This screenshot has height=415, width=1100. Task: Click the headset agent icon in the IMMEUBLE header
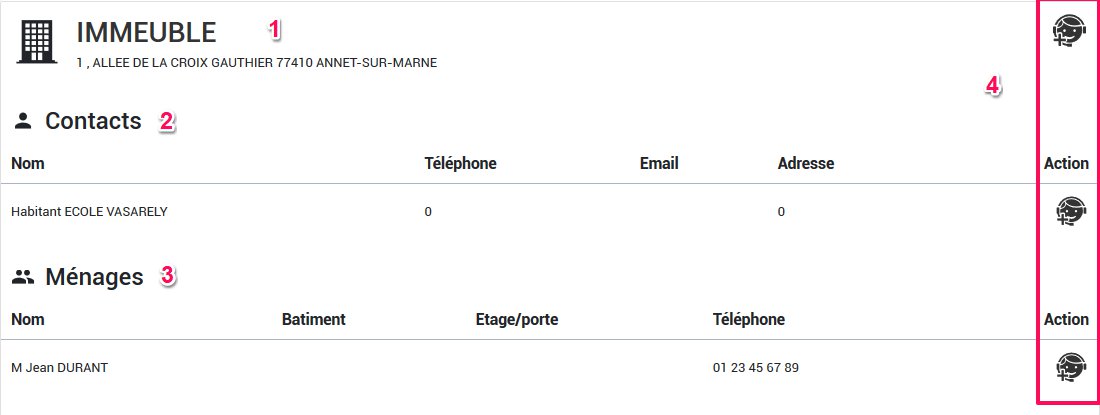tap(1069, 31)
